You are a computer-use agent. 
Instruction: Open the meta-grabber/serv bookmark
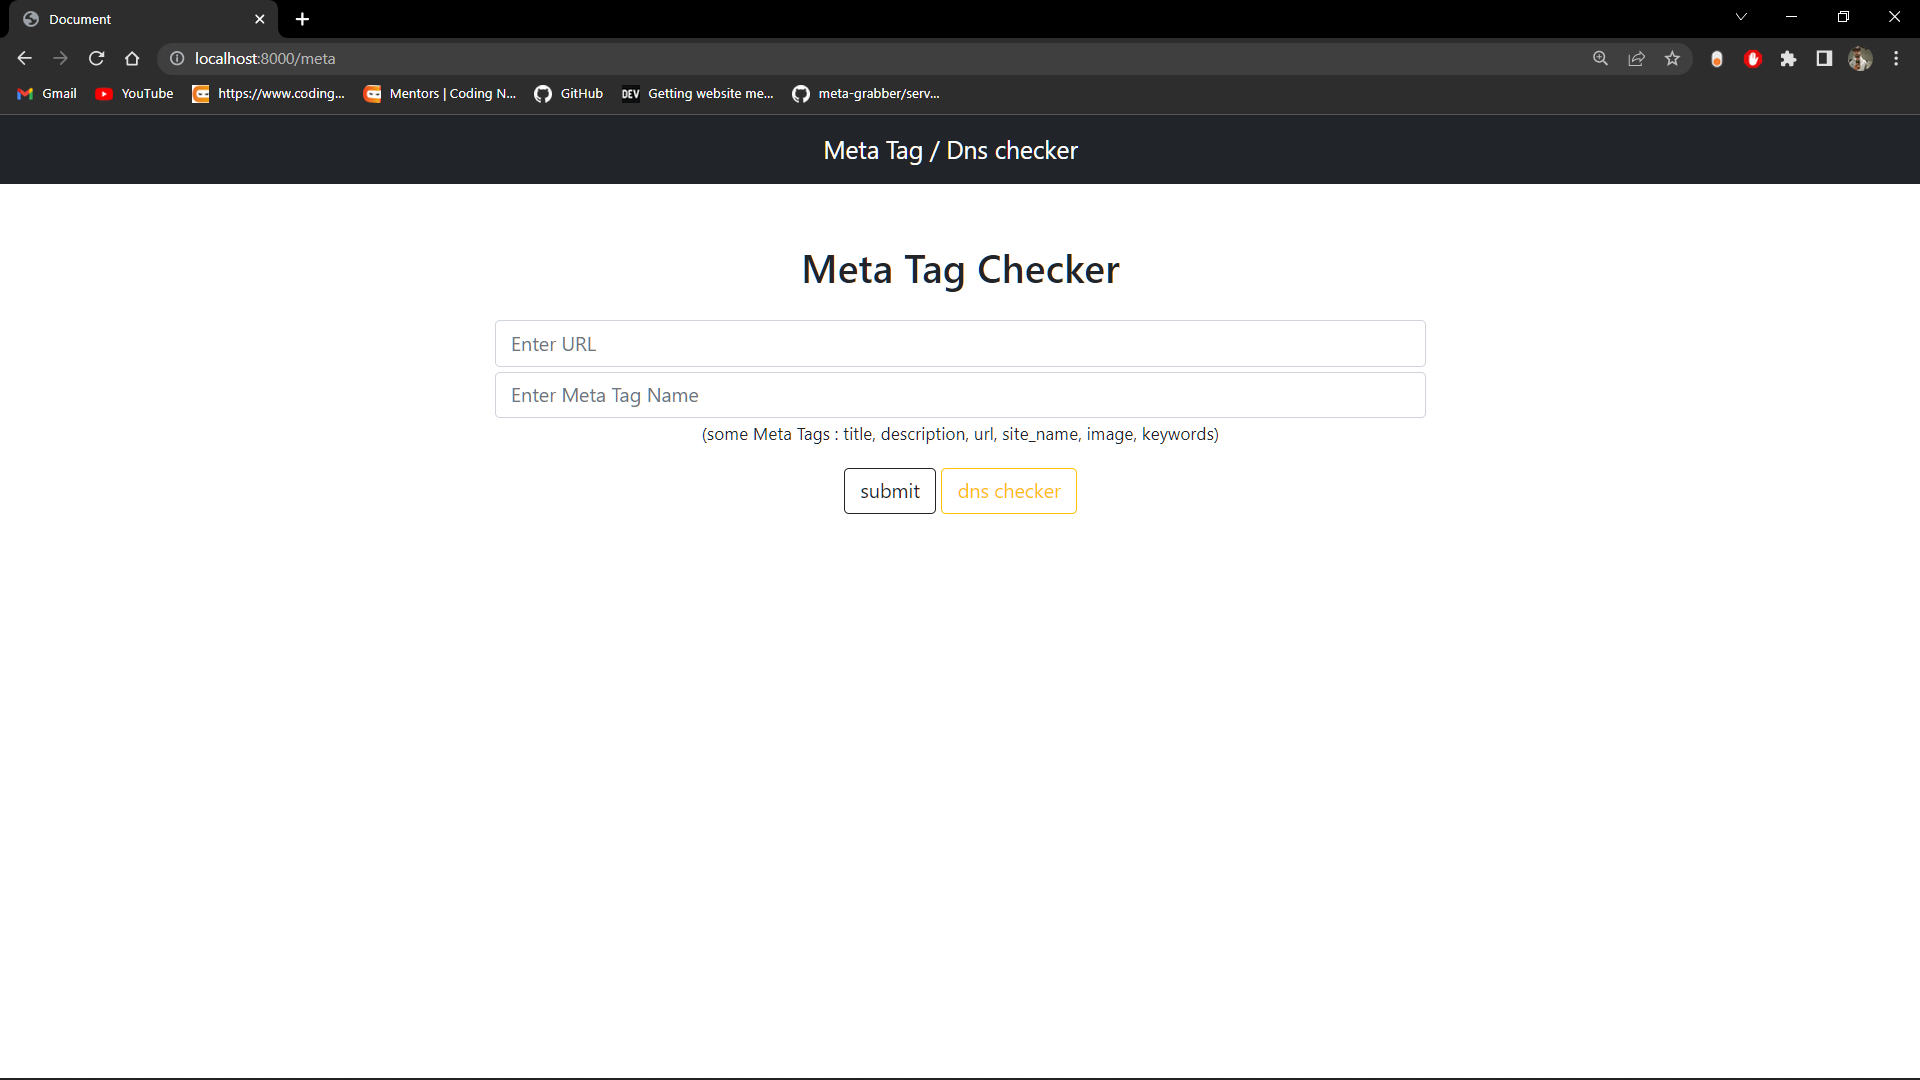(x=866, y=93)
